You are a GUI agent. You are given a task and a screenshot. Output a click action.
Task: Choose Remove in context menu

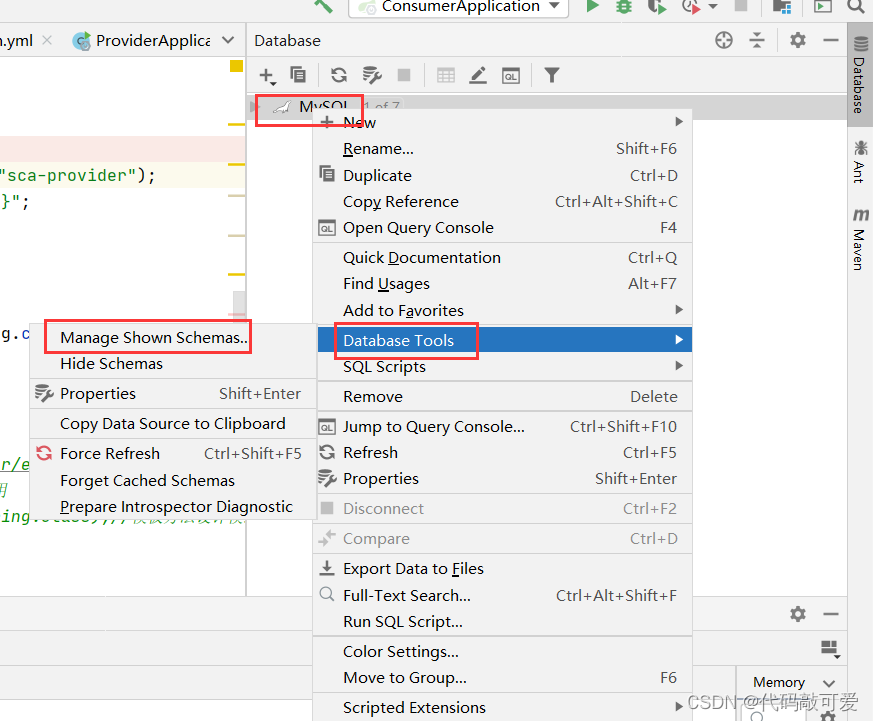coord(504,396)
